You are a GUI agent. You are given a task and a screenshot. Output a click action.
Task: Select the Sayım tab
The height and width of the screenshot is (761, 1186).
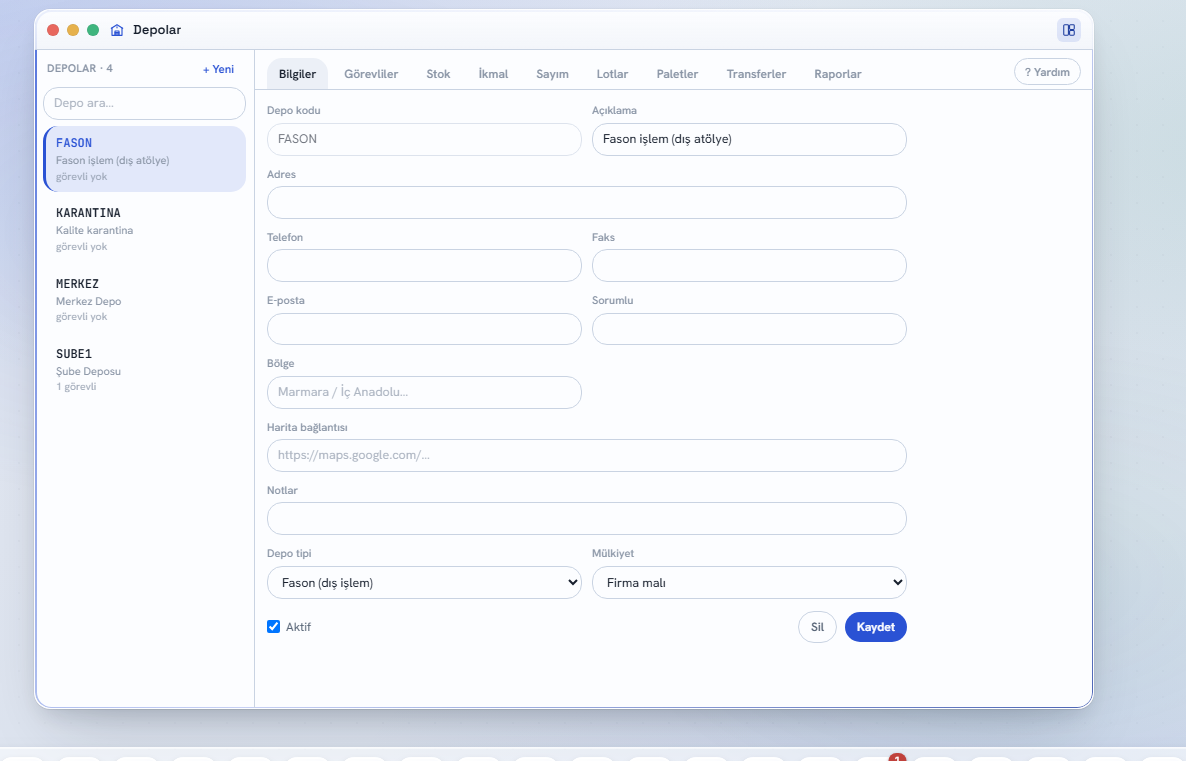[x=552, y=74]
